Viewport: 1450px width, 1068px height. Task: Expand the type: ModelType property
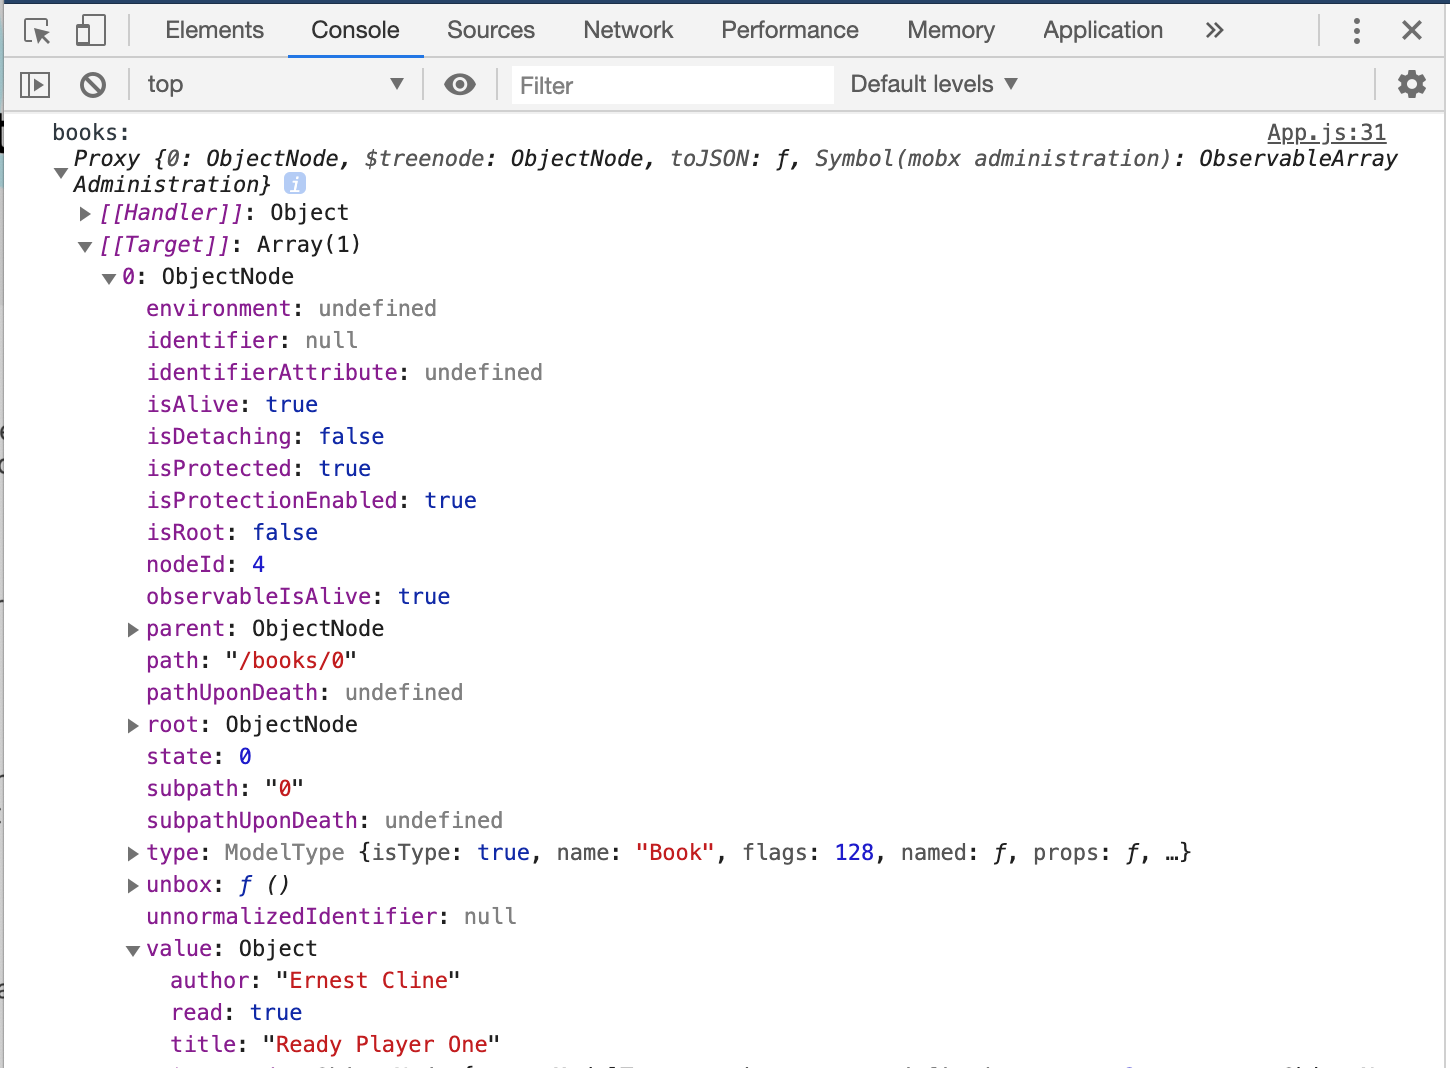tap(133, 853)
